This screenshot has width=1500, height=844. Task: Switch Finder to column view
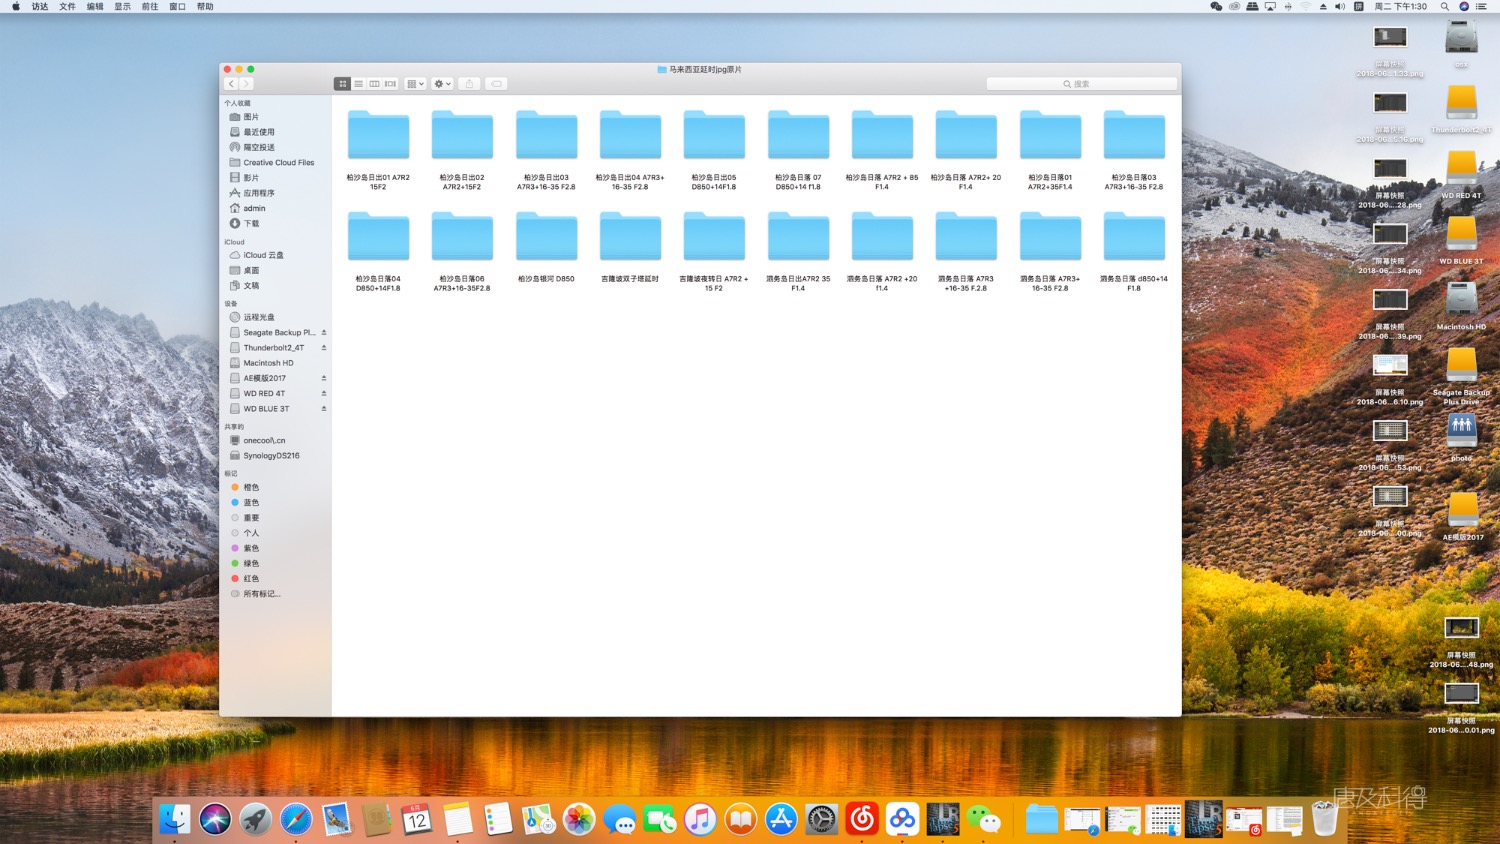click(x=374, y=84)
